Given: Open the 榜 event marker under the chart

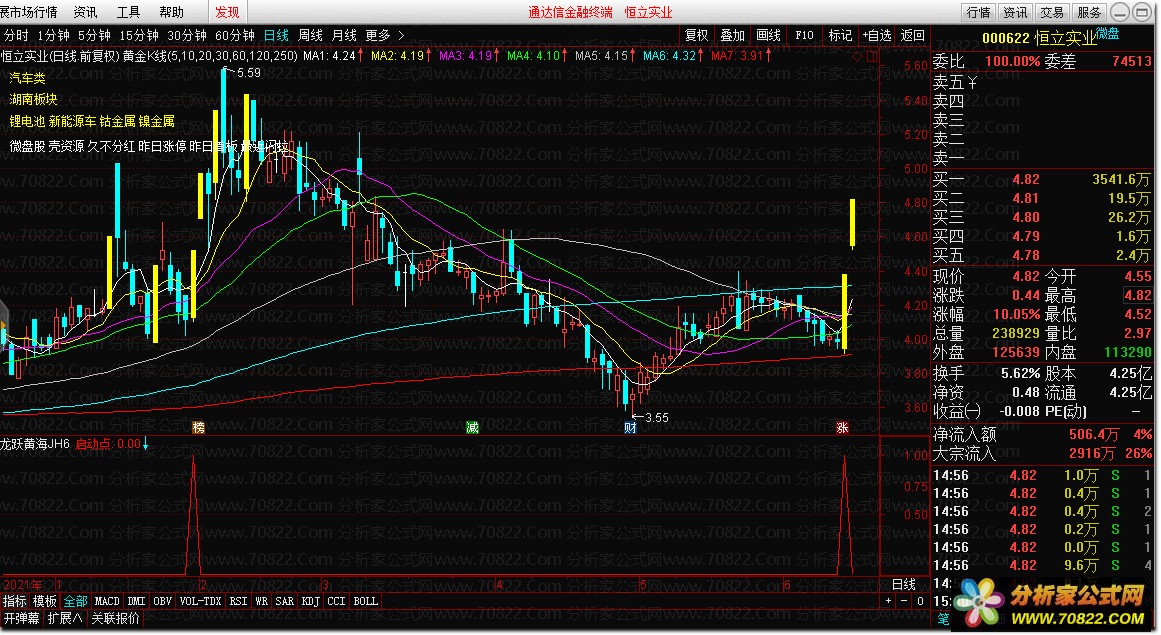Looking at the screenshot, I should [x=198, y=427].
